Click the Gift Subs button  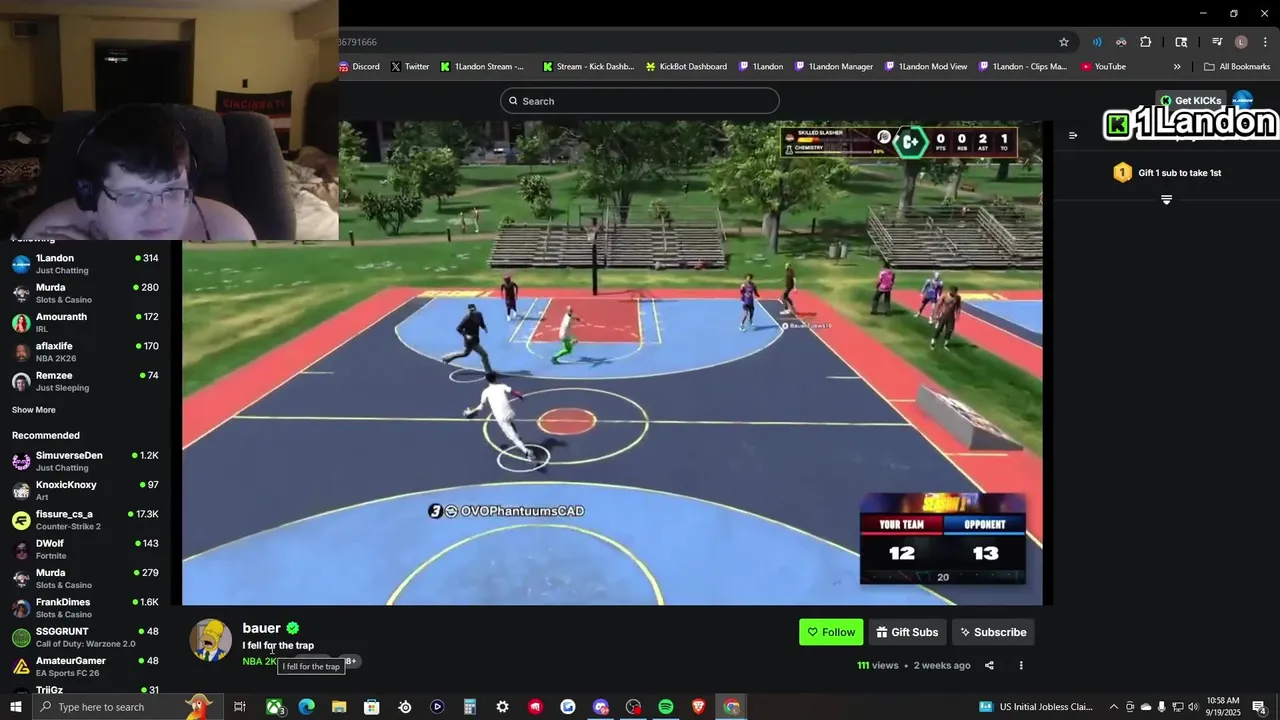(907, 632)
